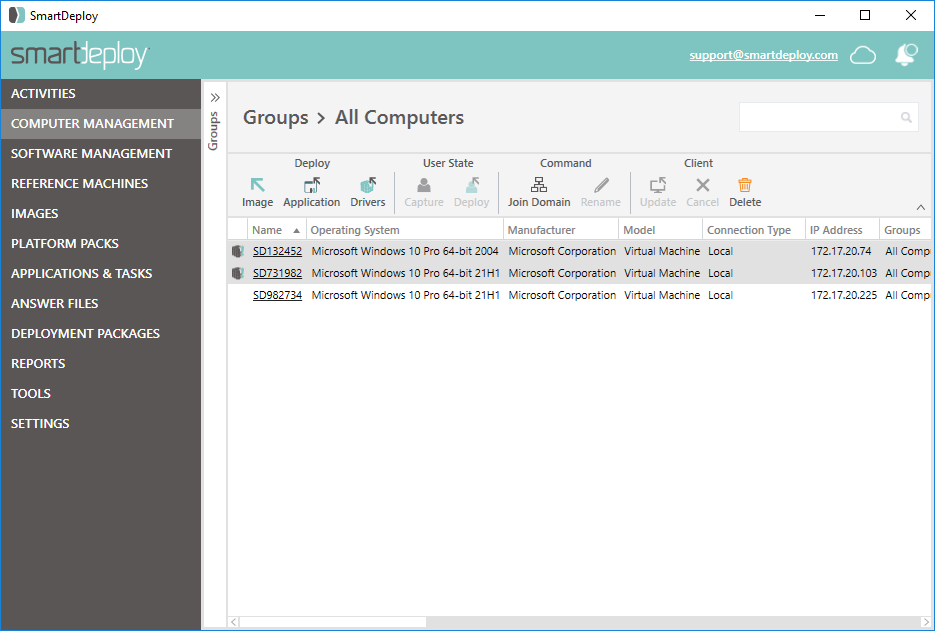
Task: Click Microsoft Corporation cell in SD982734 row
Action: click(562, 295)
